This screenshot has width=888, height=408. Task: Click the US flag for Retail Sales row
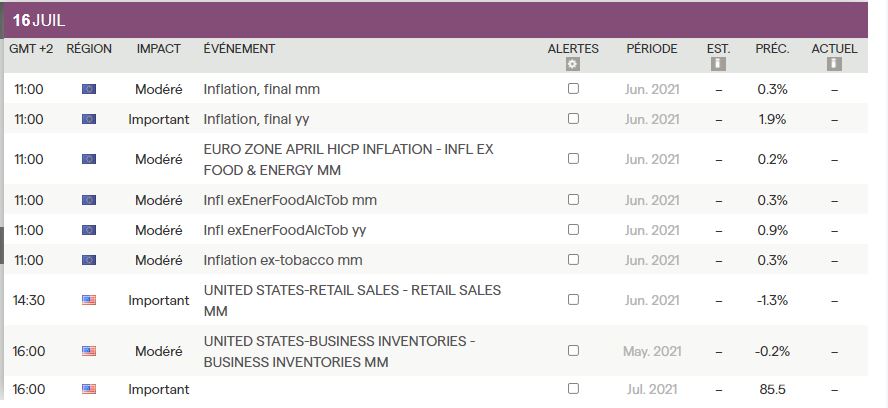(89, 300)
